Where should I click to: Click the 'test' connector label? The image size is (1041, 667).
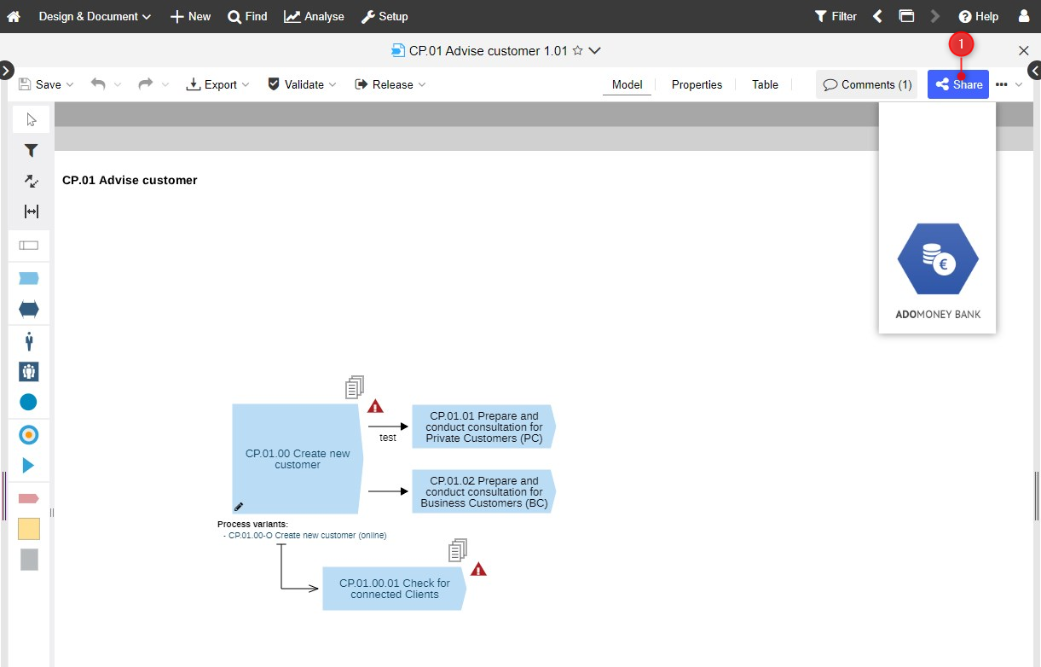pyautogui.click(x=388, y=437)
